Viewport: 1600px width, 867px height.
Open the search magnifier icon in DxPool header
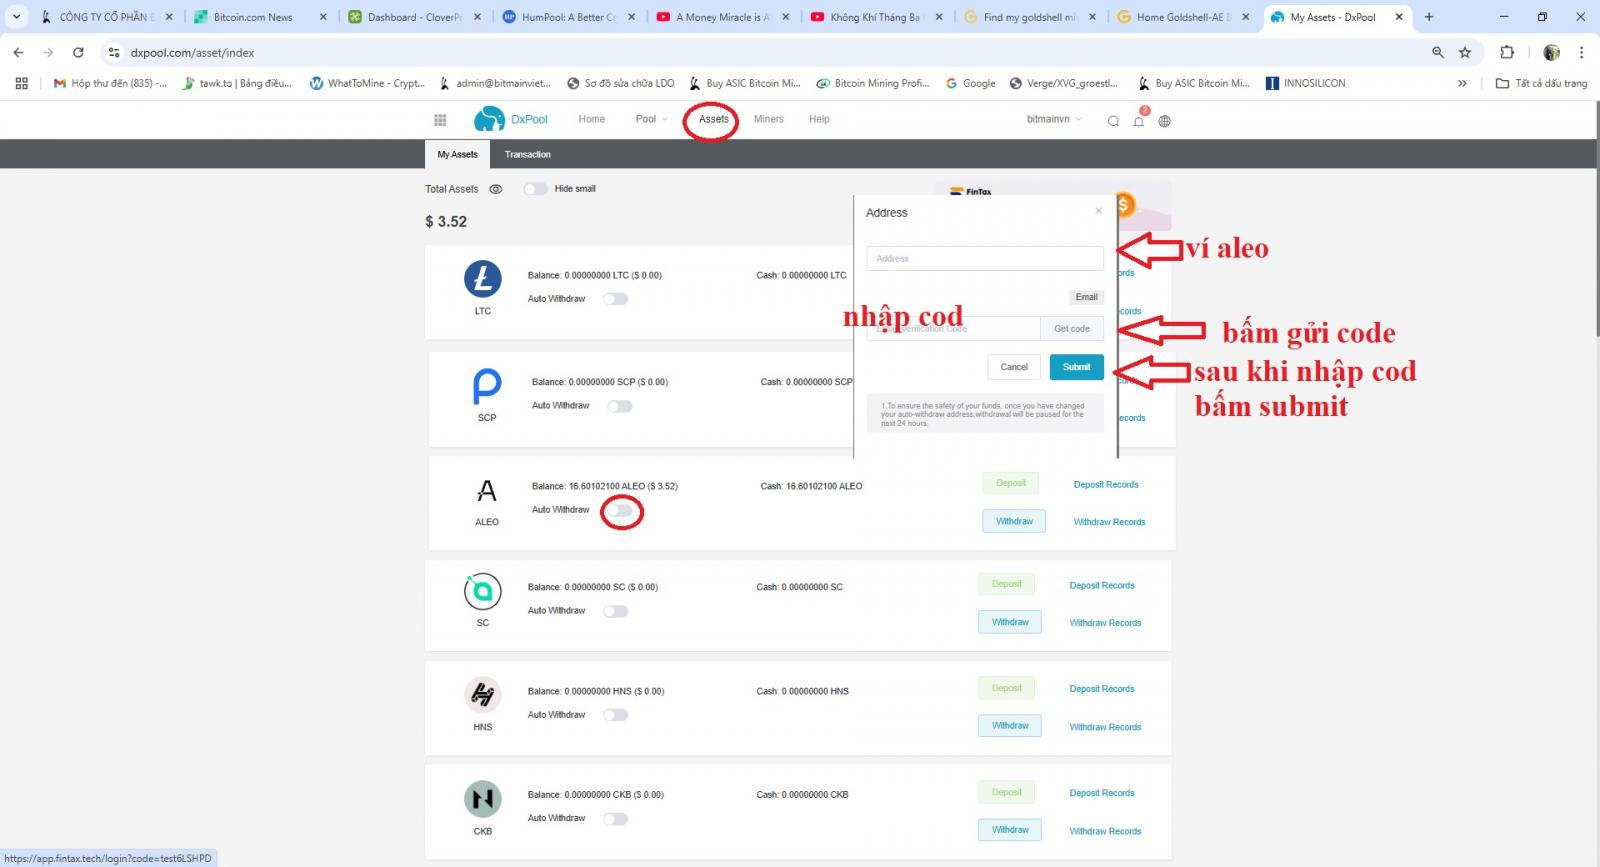[x=1113, y=121]
